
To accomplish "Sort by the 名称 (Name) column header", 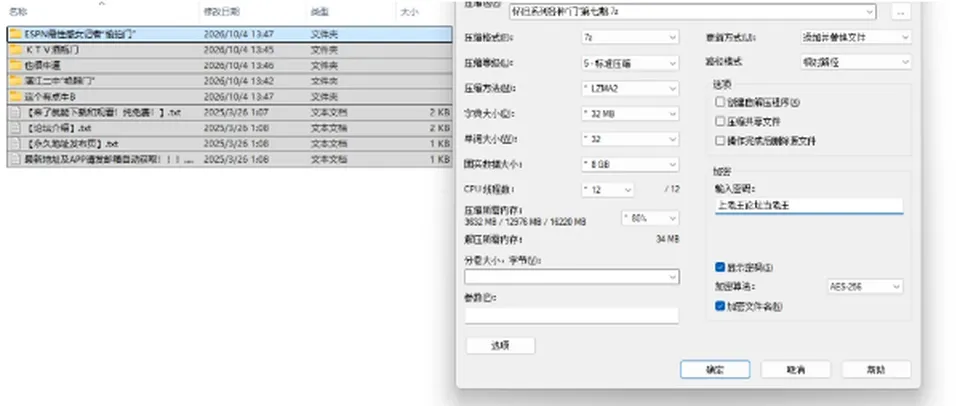I will tap(19, 12).
